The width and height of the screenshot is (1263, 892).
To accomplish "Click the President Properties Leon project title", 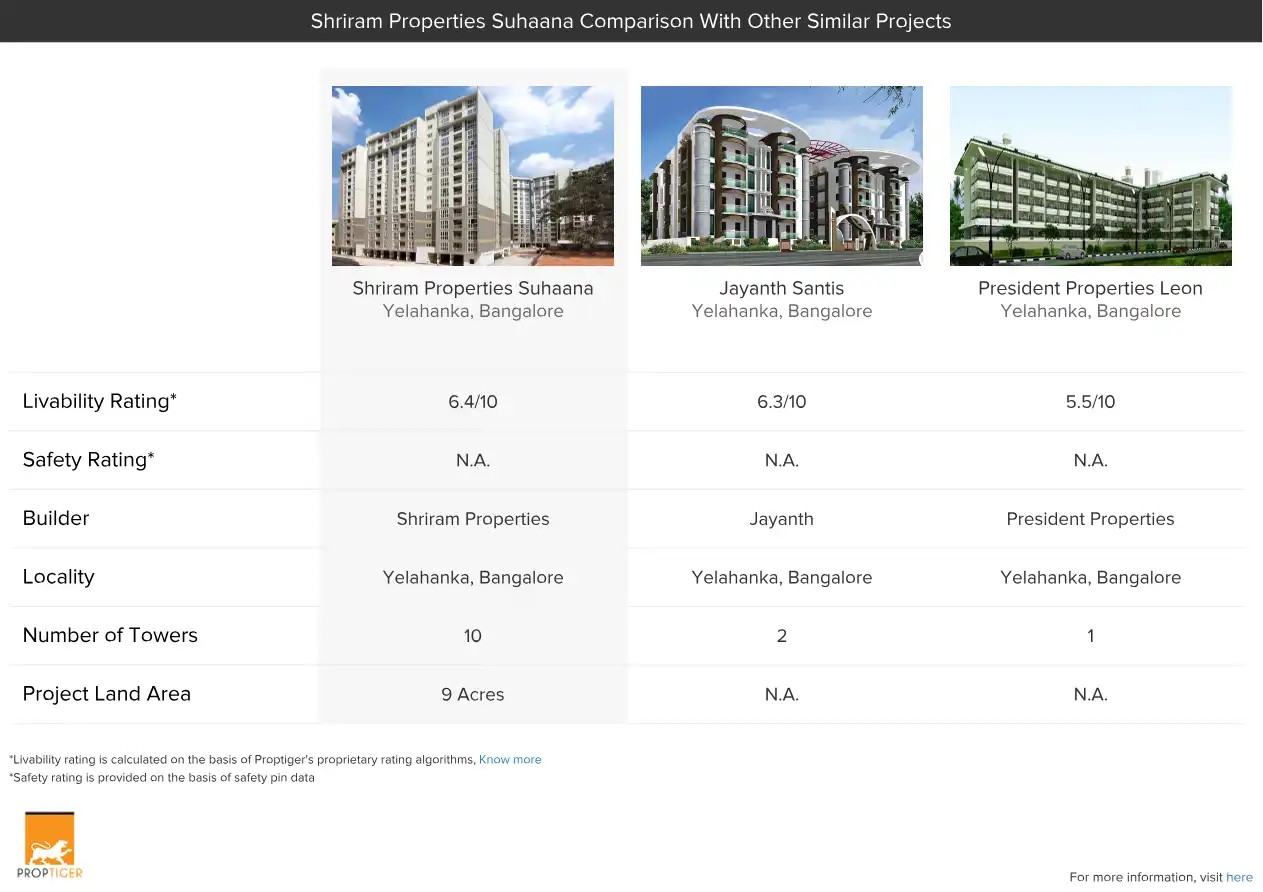I will coord(1090,288).
